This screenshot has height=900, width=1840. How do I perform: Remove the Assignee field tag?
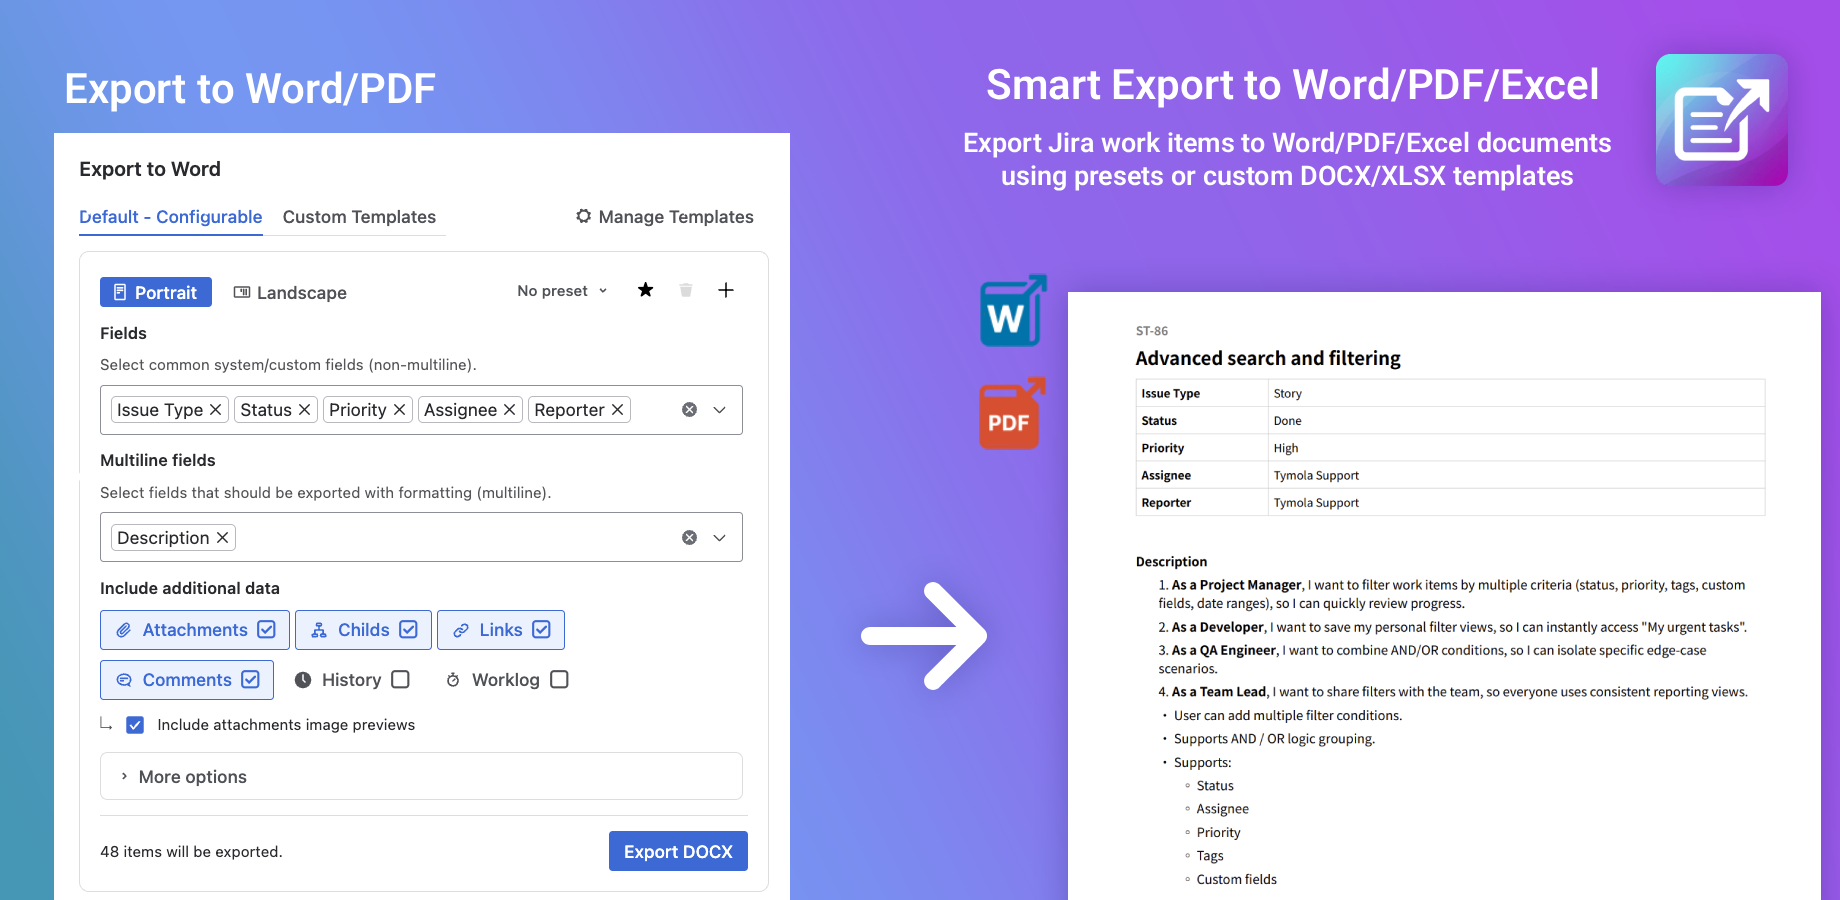509,410
